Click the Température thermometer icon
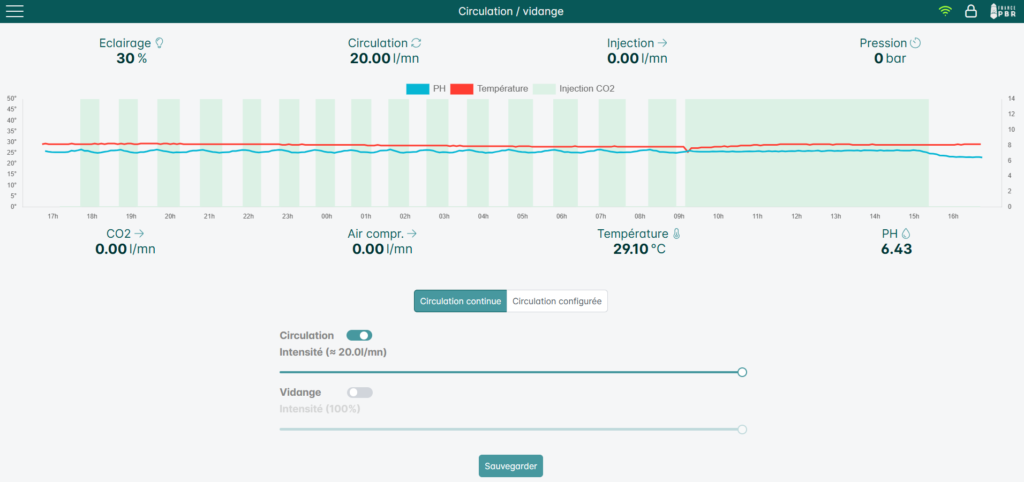Image resolution: width=1024 pixels, height=482 pixels. pos(676,234)
